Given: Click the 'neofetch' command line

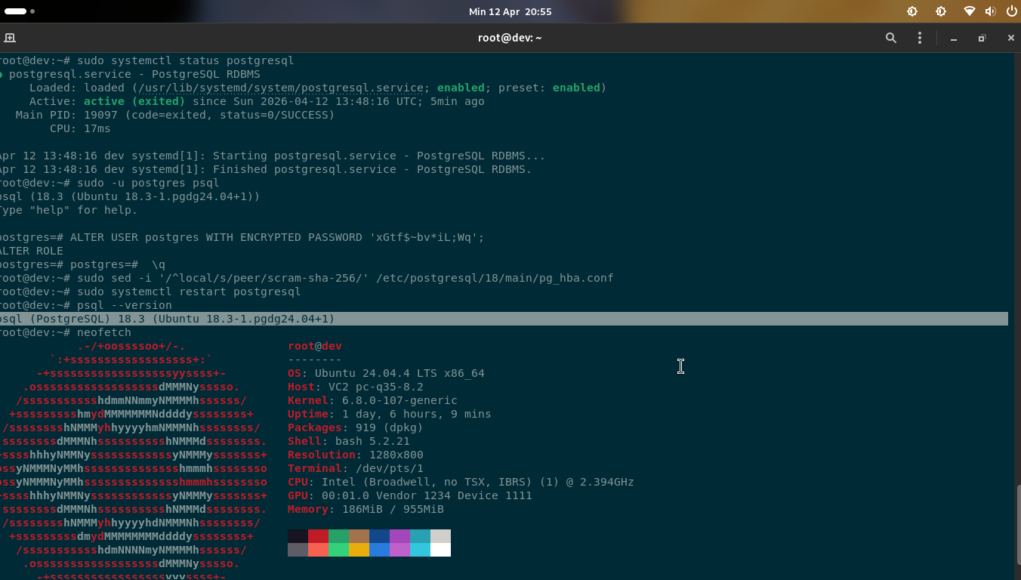Looking at the screenshot, I should [104, 333].
